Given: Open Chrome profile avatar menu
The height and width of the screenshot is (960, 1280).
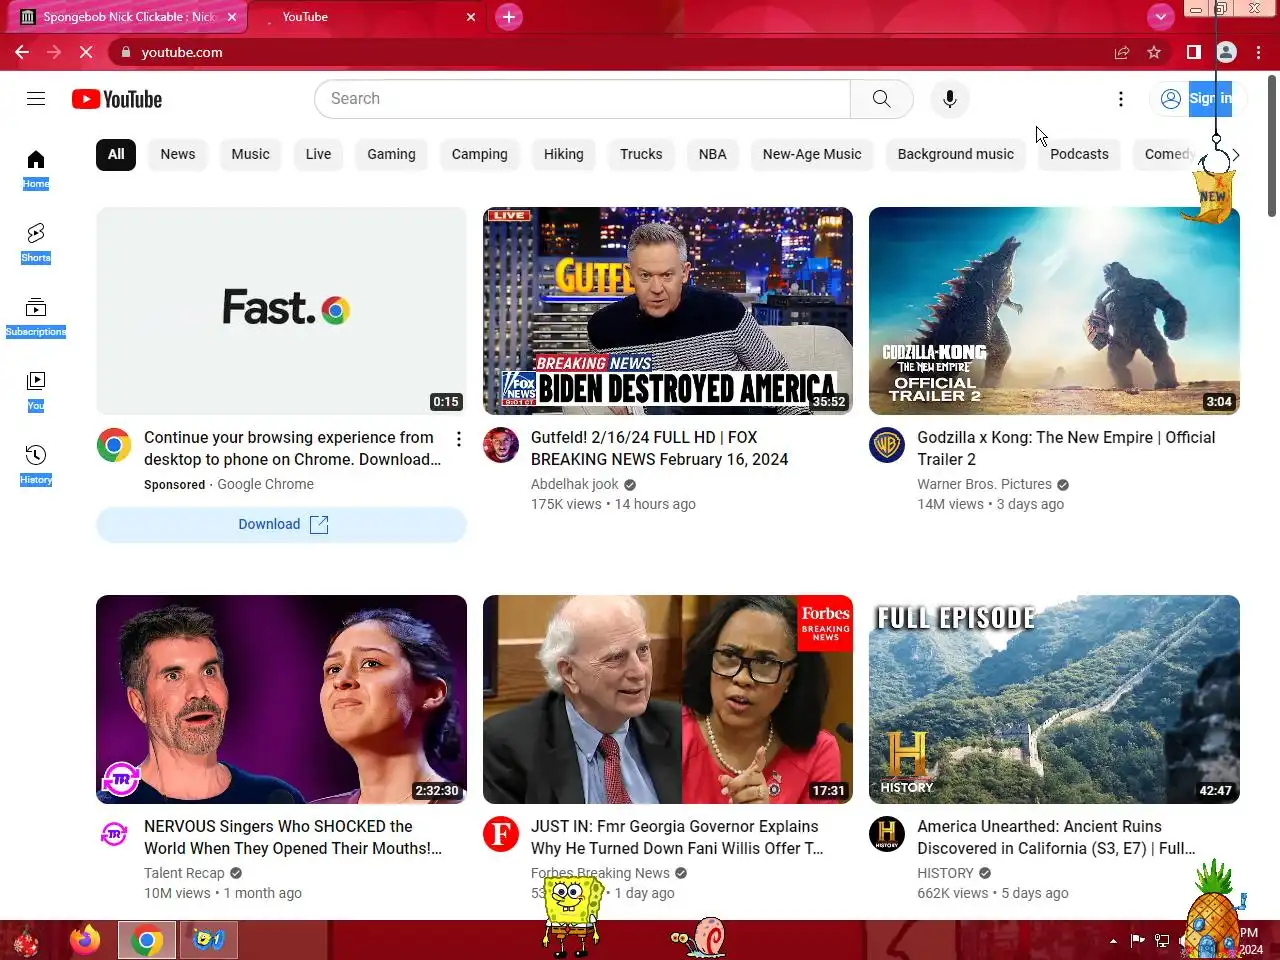Looking at the screenshot, I should coord(1227,52).
